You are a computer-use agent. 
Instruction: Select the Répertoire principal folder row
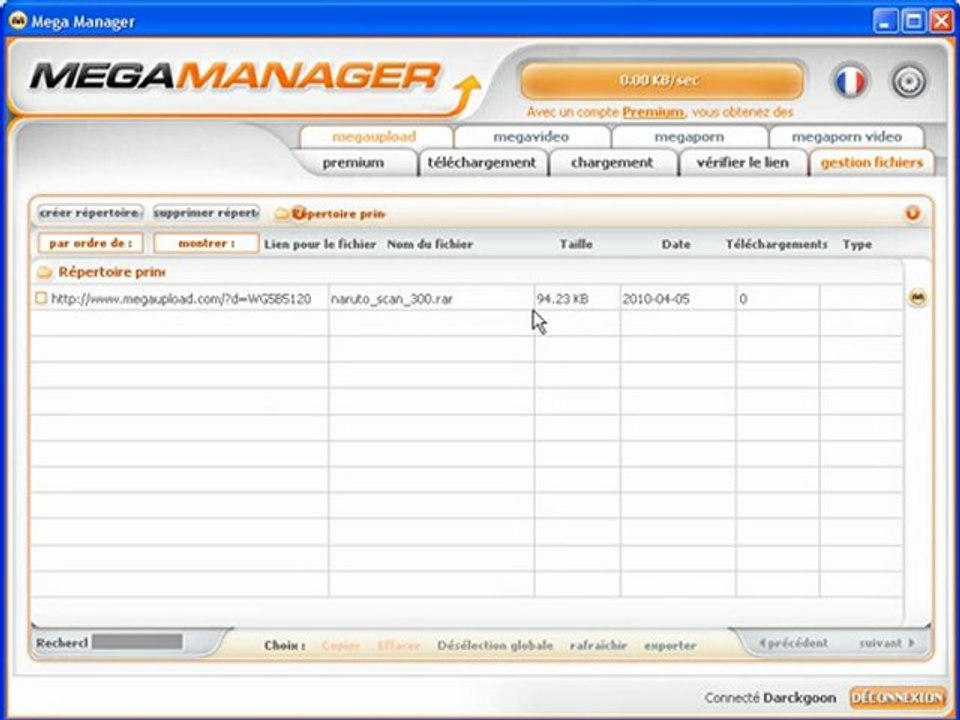[467, 272]
